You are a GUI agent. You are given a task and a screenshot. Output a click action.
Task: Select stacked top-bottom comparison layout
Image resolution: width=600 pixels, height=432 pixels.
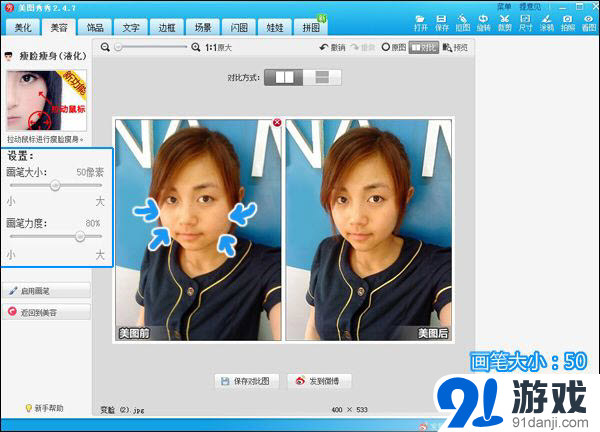click(322, 78)
